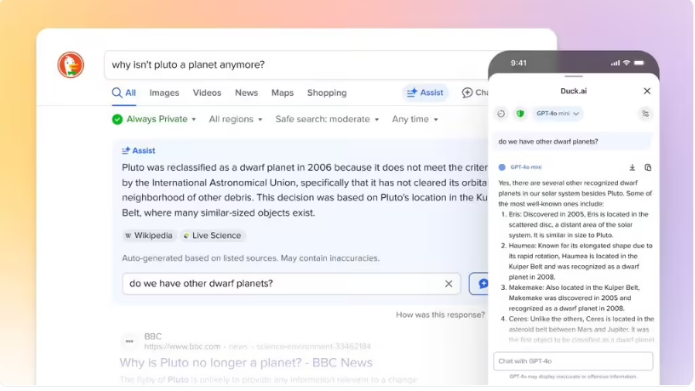
Task: Click the 'do we have other dwarf planets?' chat message
Action: [x=573, y=142]
